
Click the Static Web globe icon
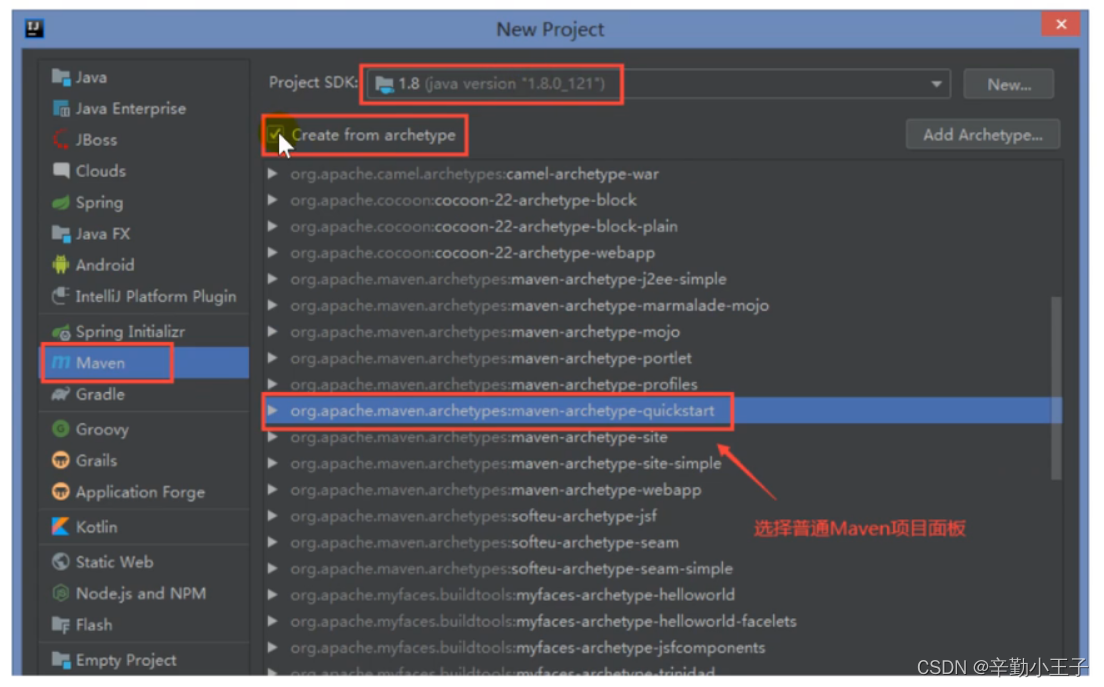click(x=61, y=562)
